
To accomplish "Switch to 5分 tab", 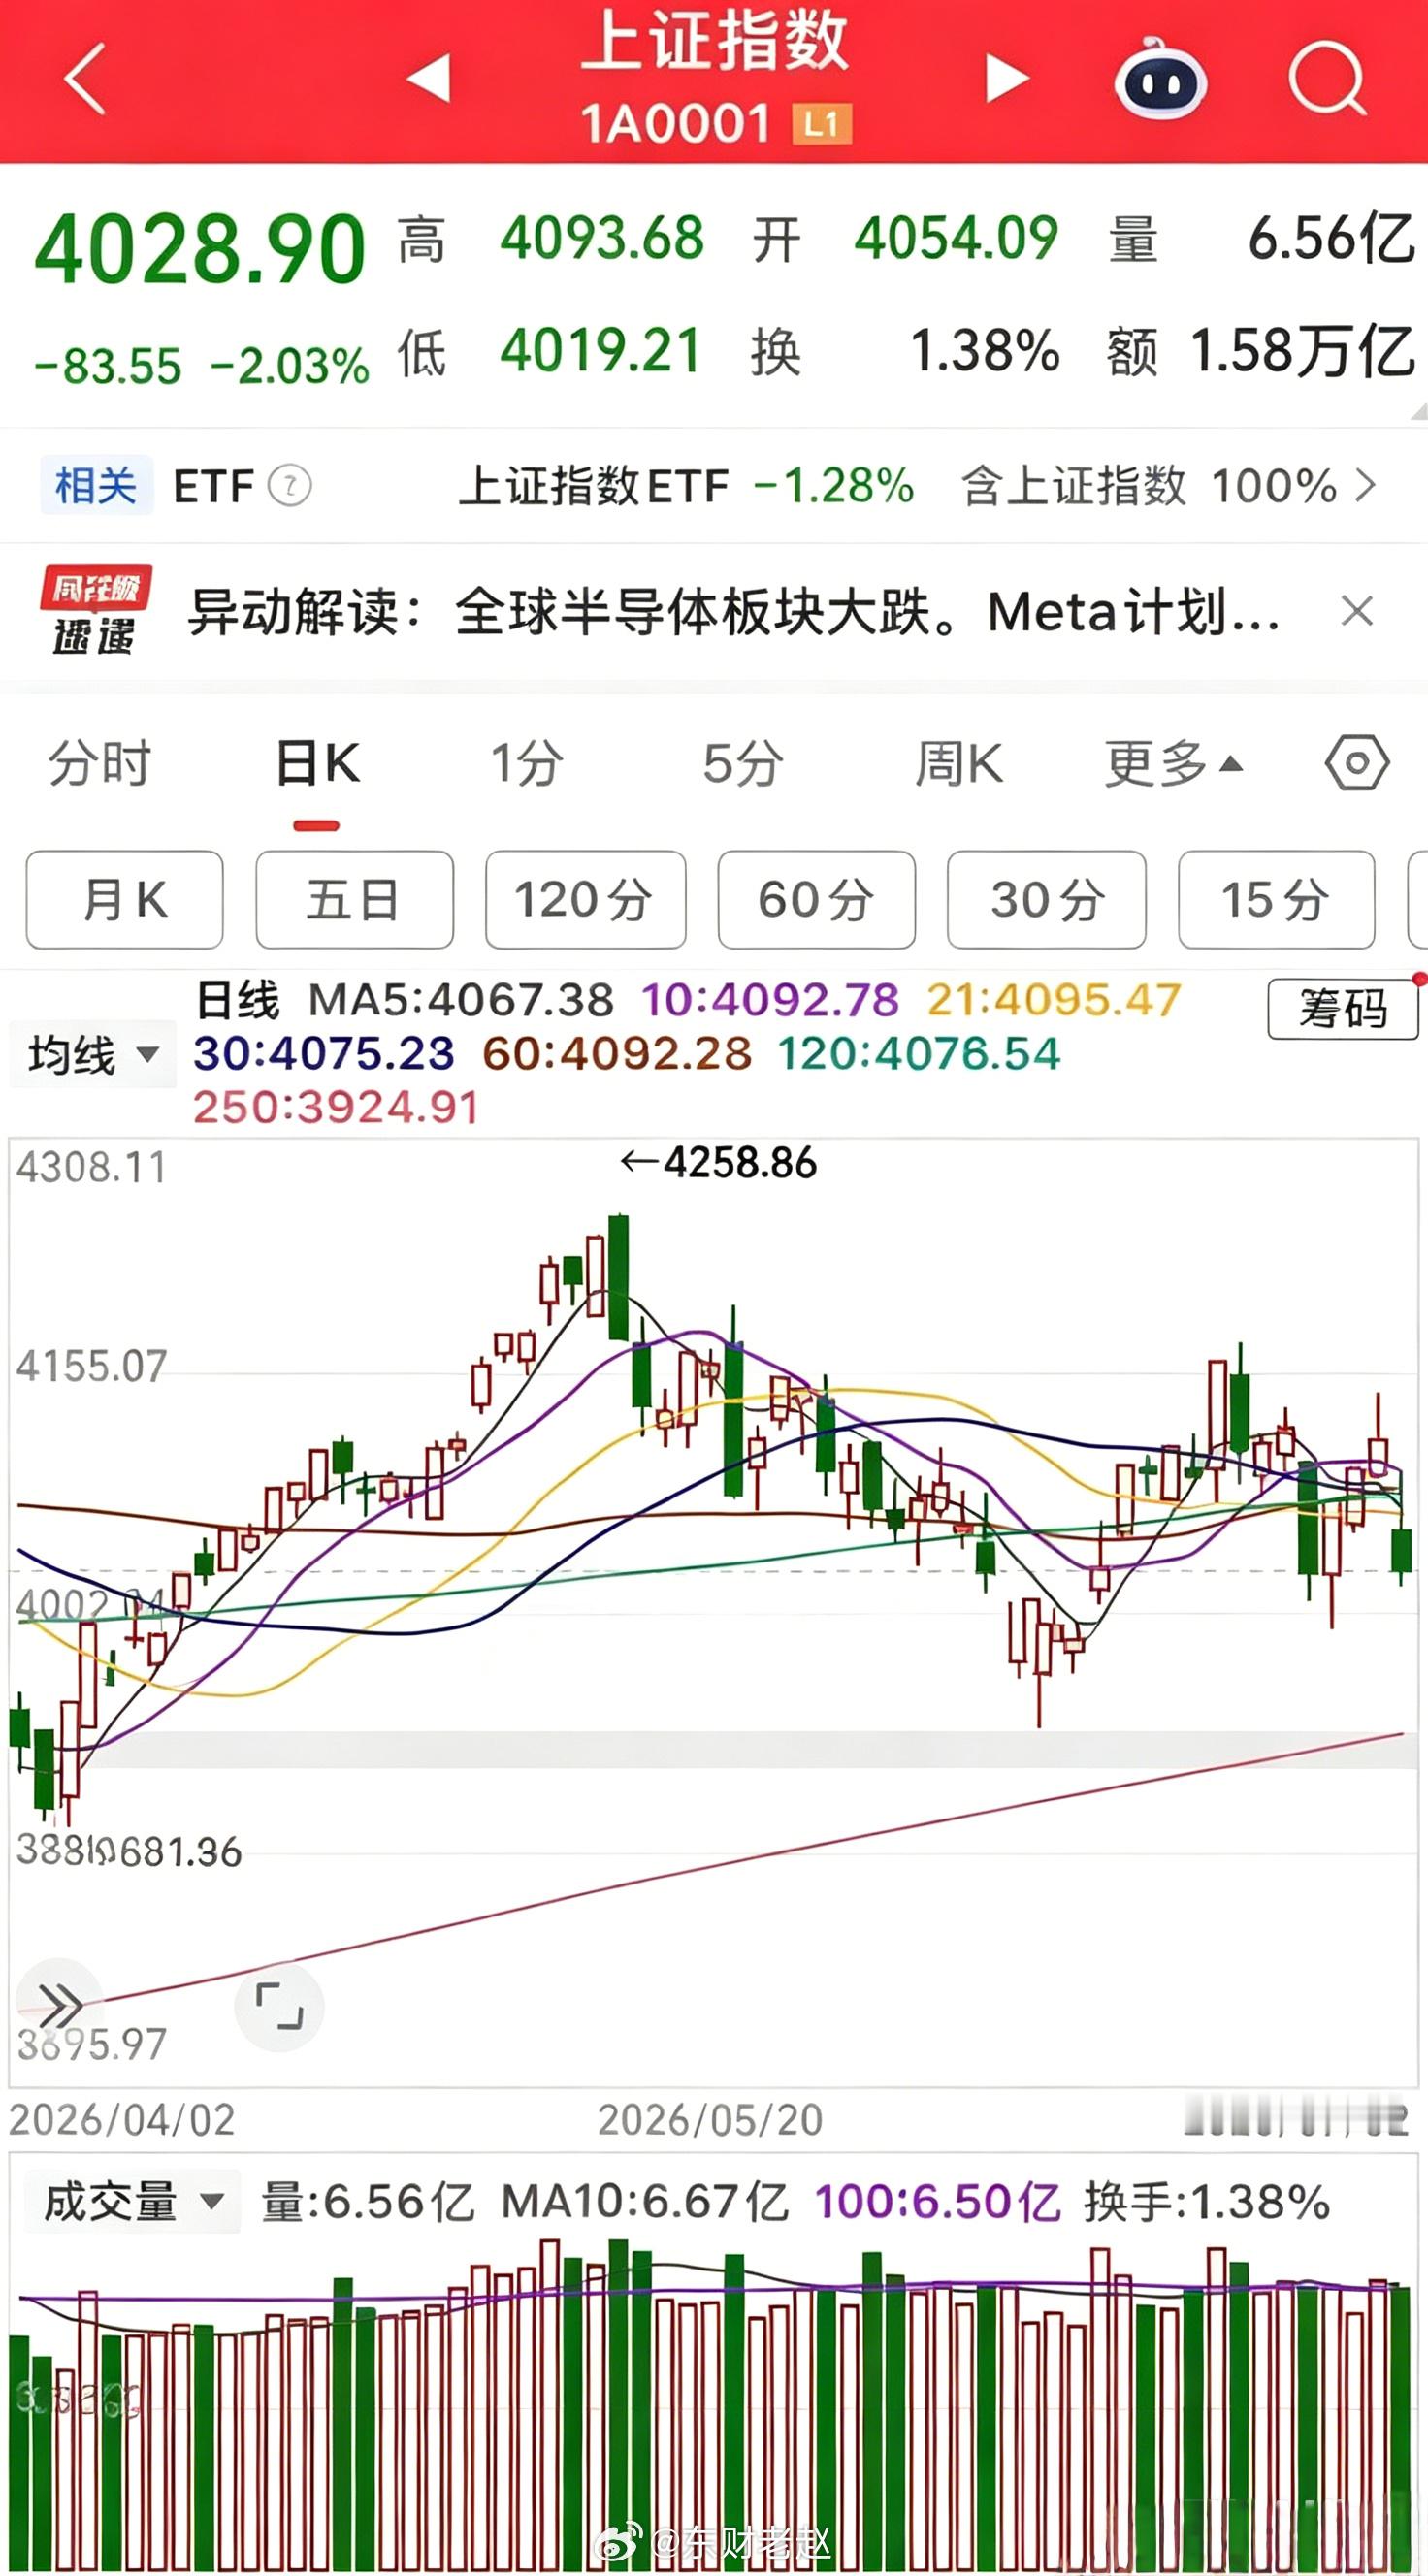I will [x=742, y=764].
